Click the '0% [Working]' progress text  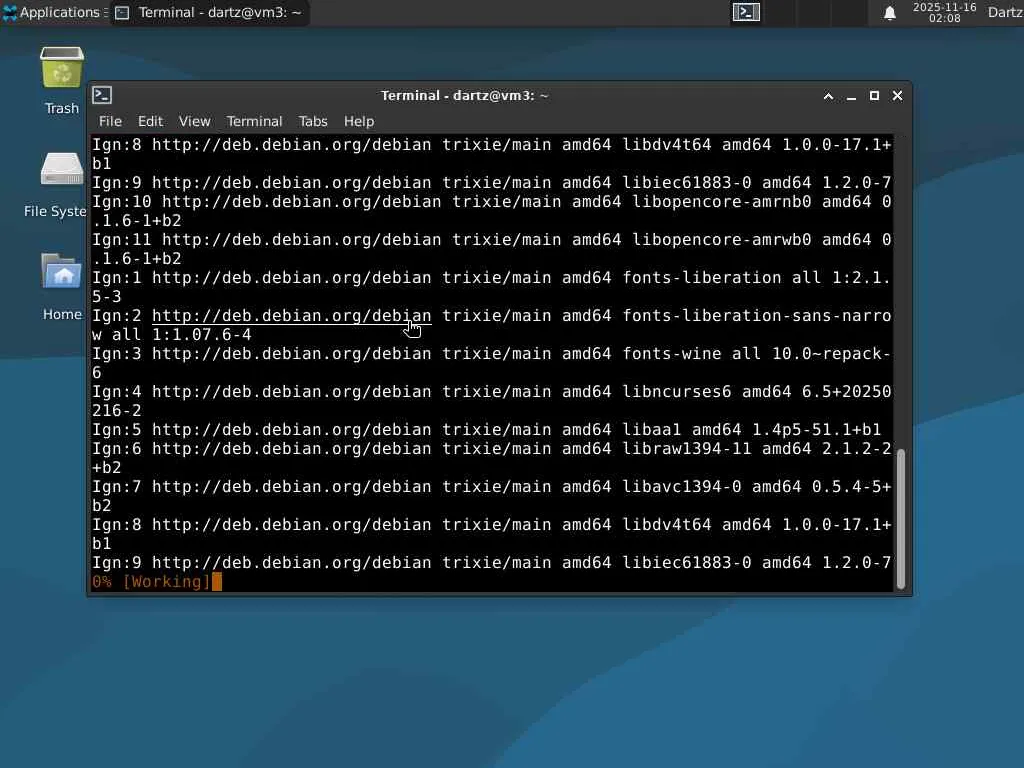point(151,581)
